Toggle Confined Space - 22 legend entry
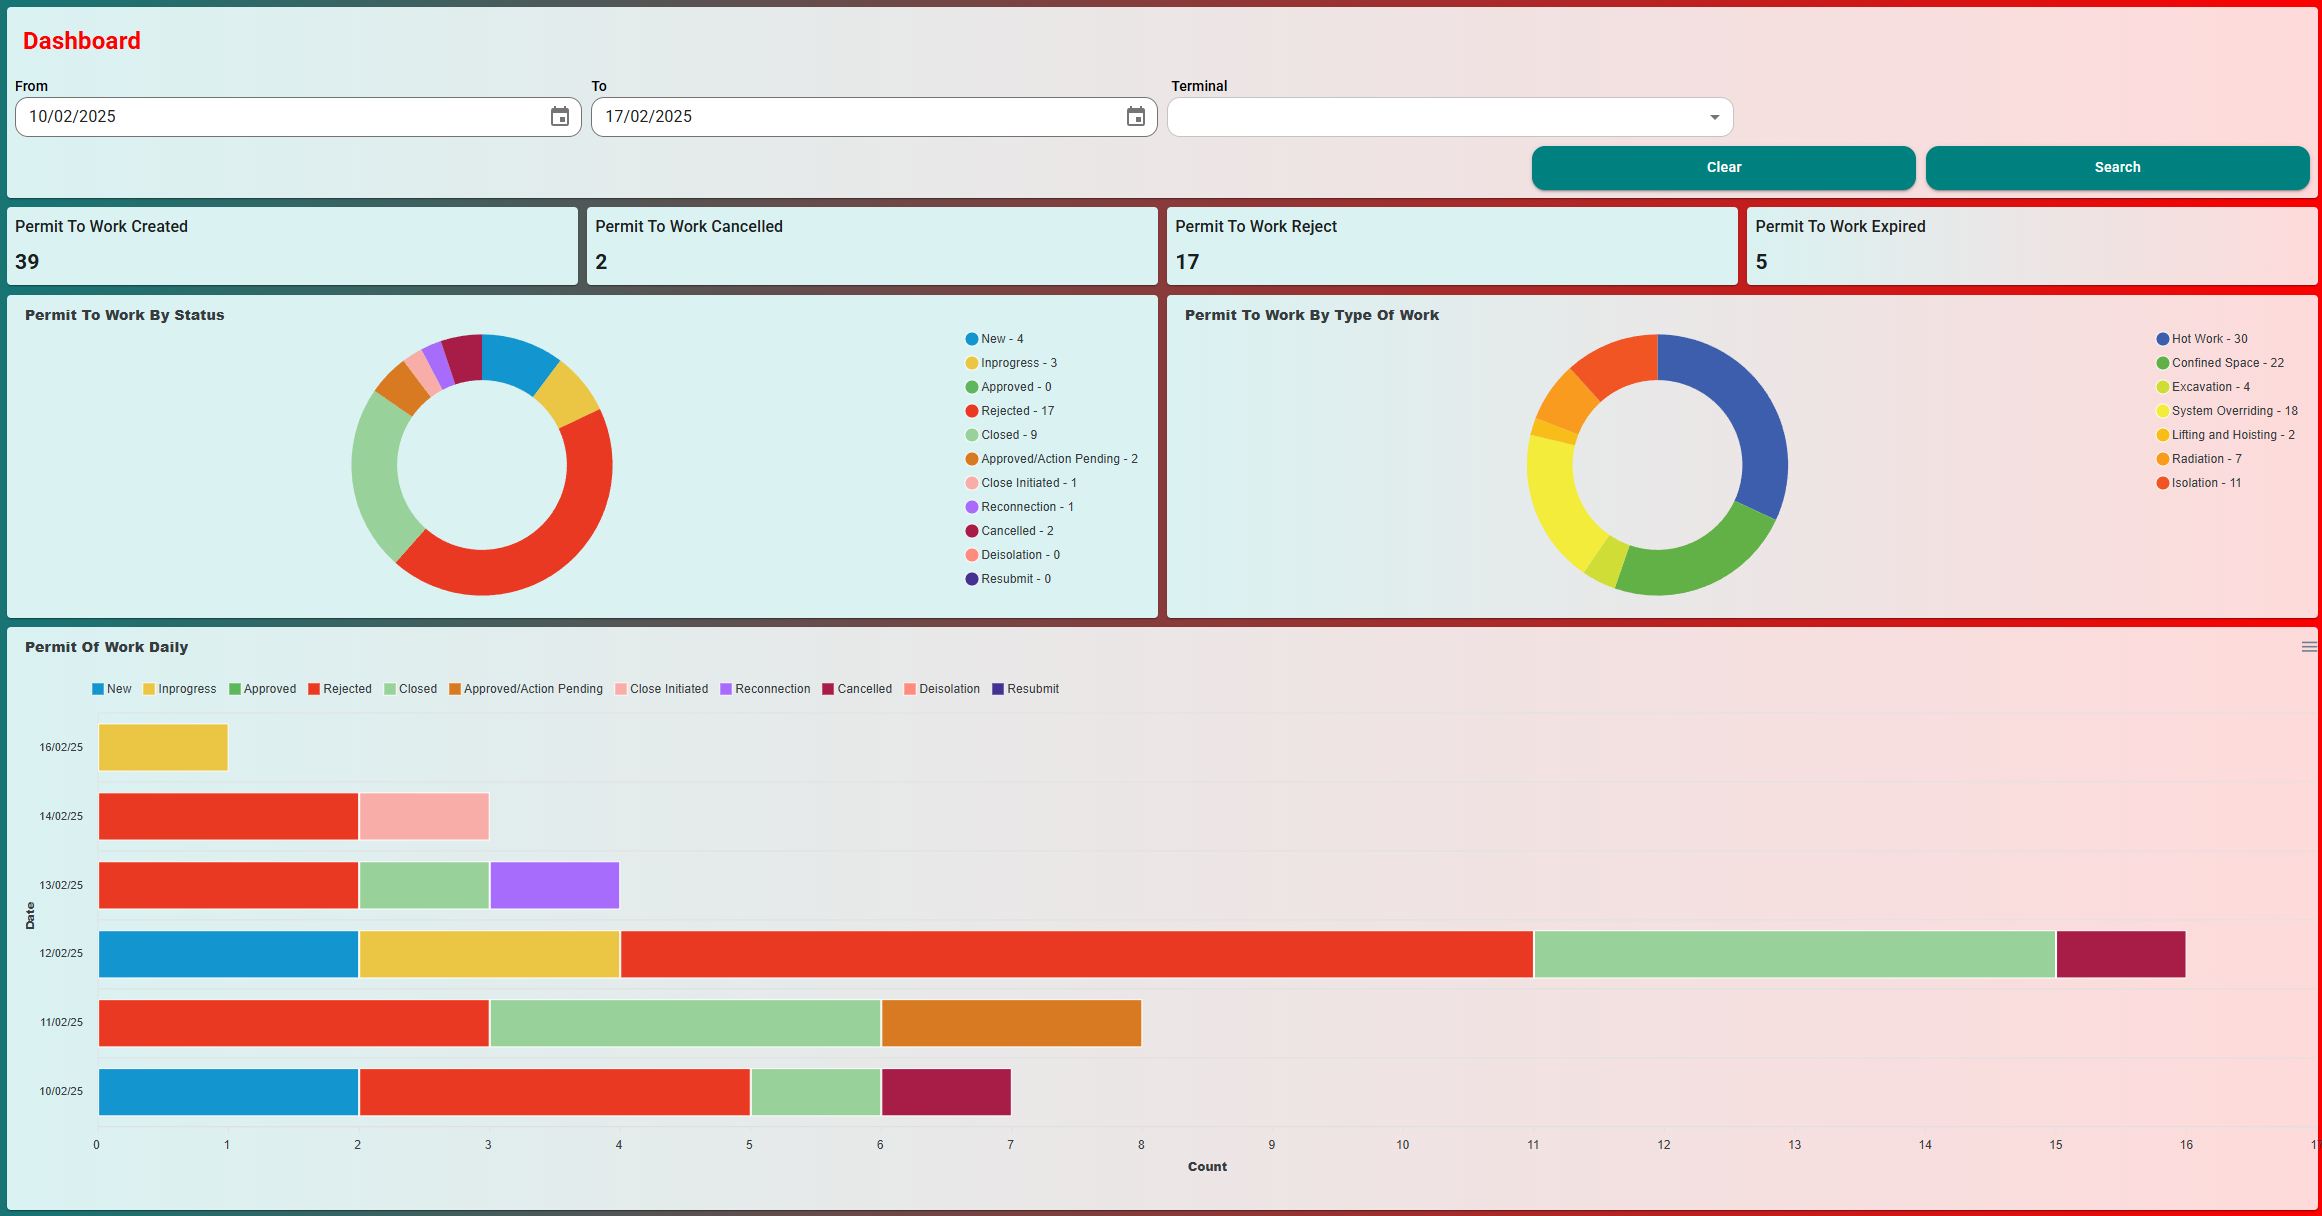 point(2220,363)
